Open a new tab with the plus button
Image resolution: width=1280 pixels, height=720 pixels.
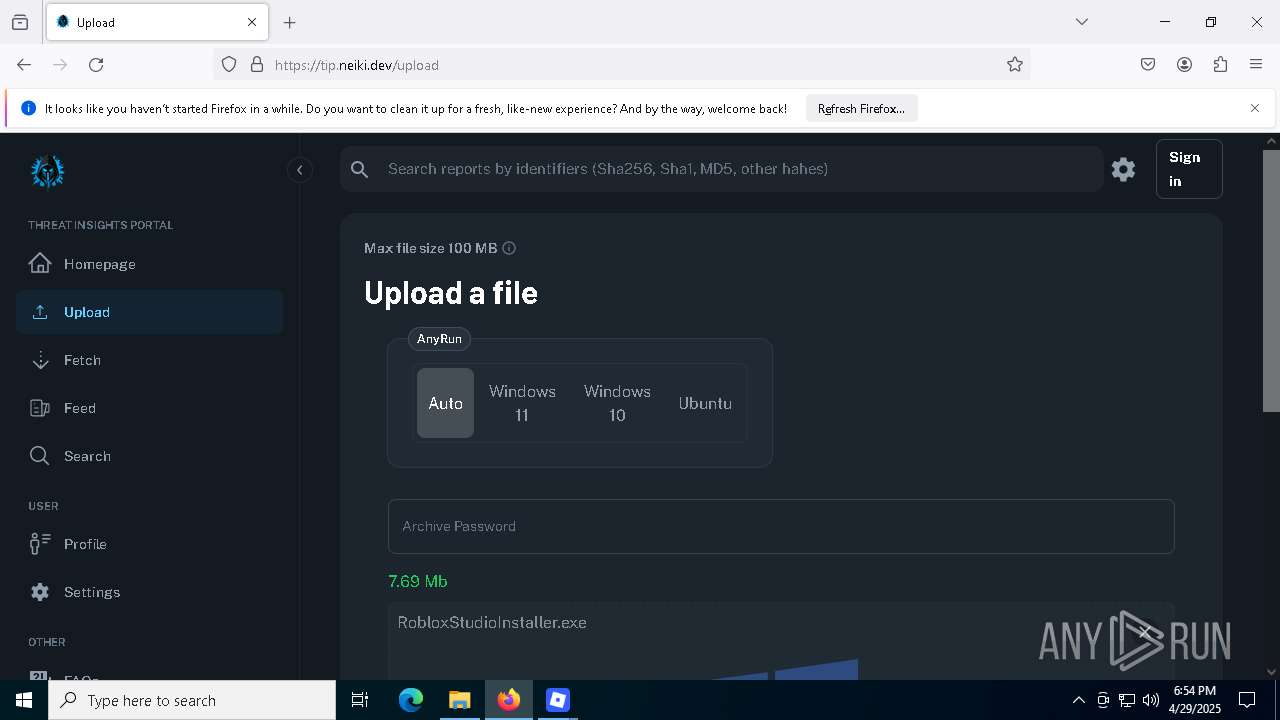tap(290, 22)
